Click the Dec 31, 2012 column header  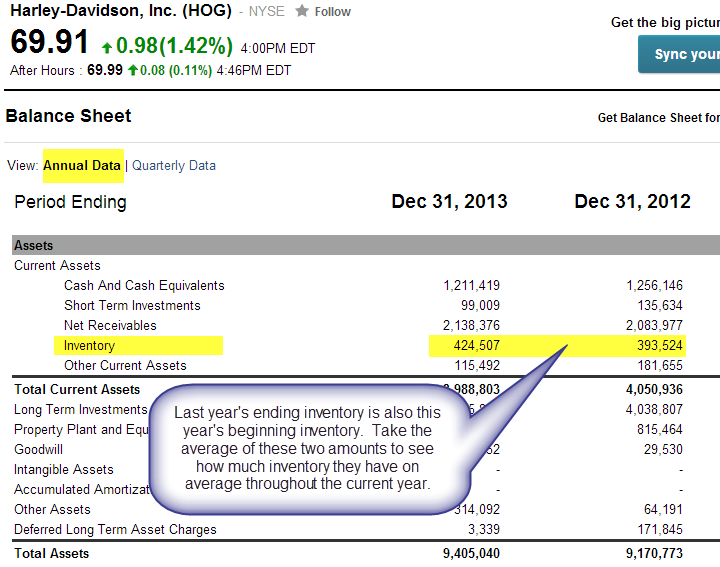pos(632,202)
